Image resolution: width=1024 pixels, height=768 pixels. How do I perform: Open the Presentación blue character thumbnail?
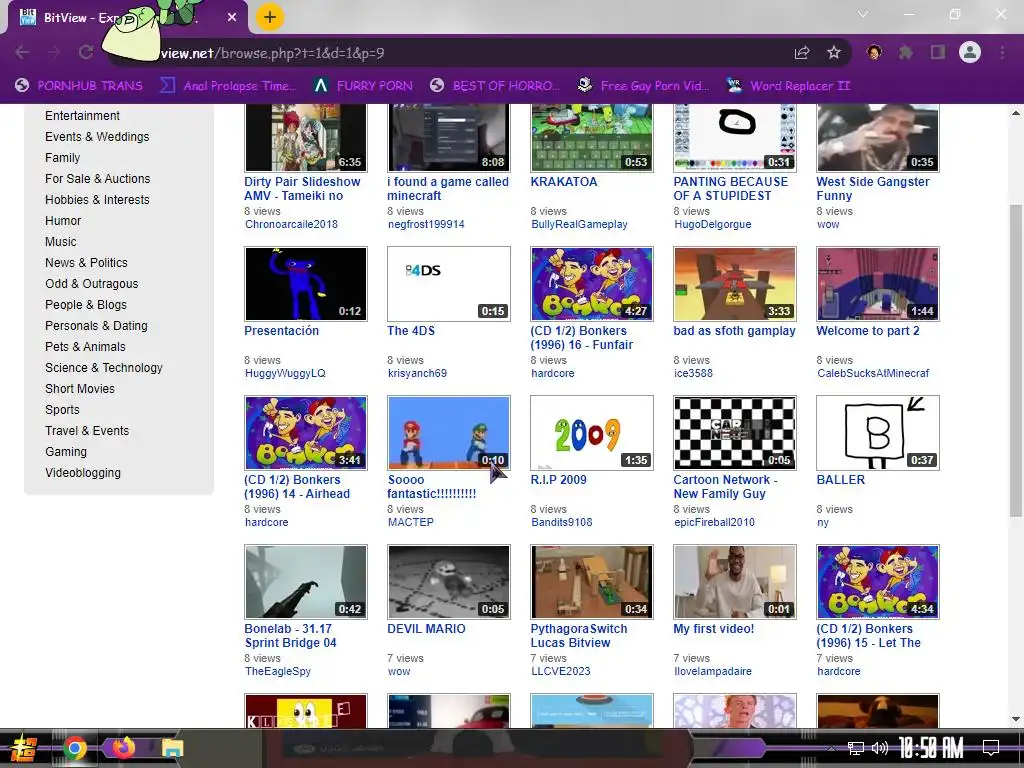tap(306, 283)
